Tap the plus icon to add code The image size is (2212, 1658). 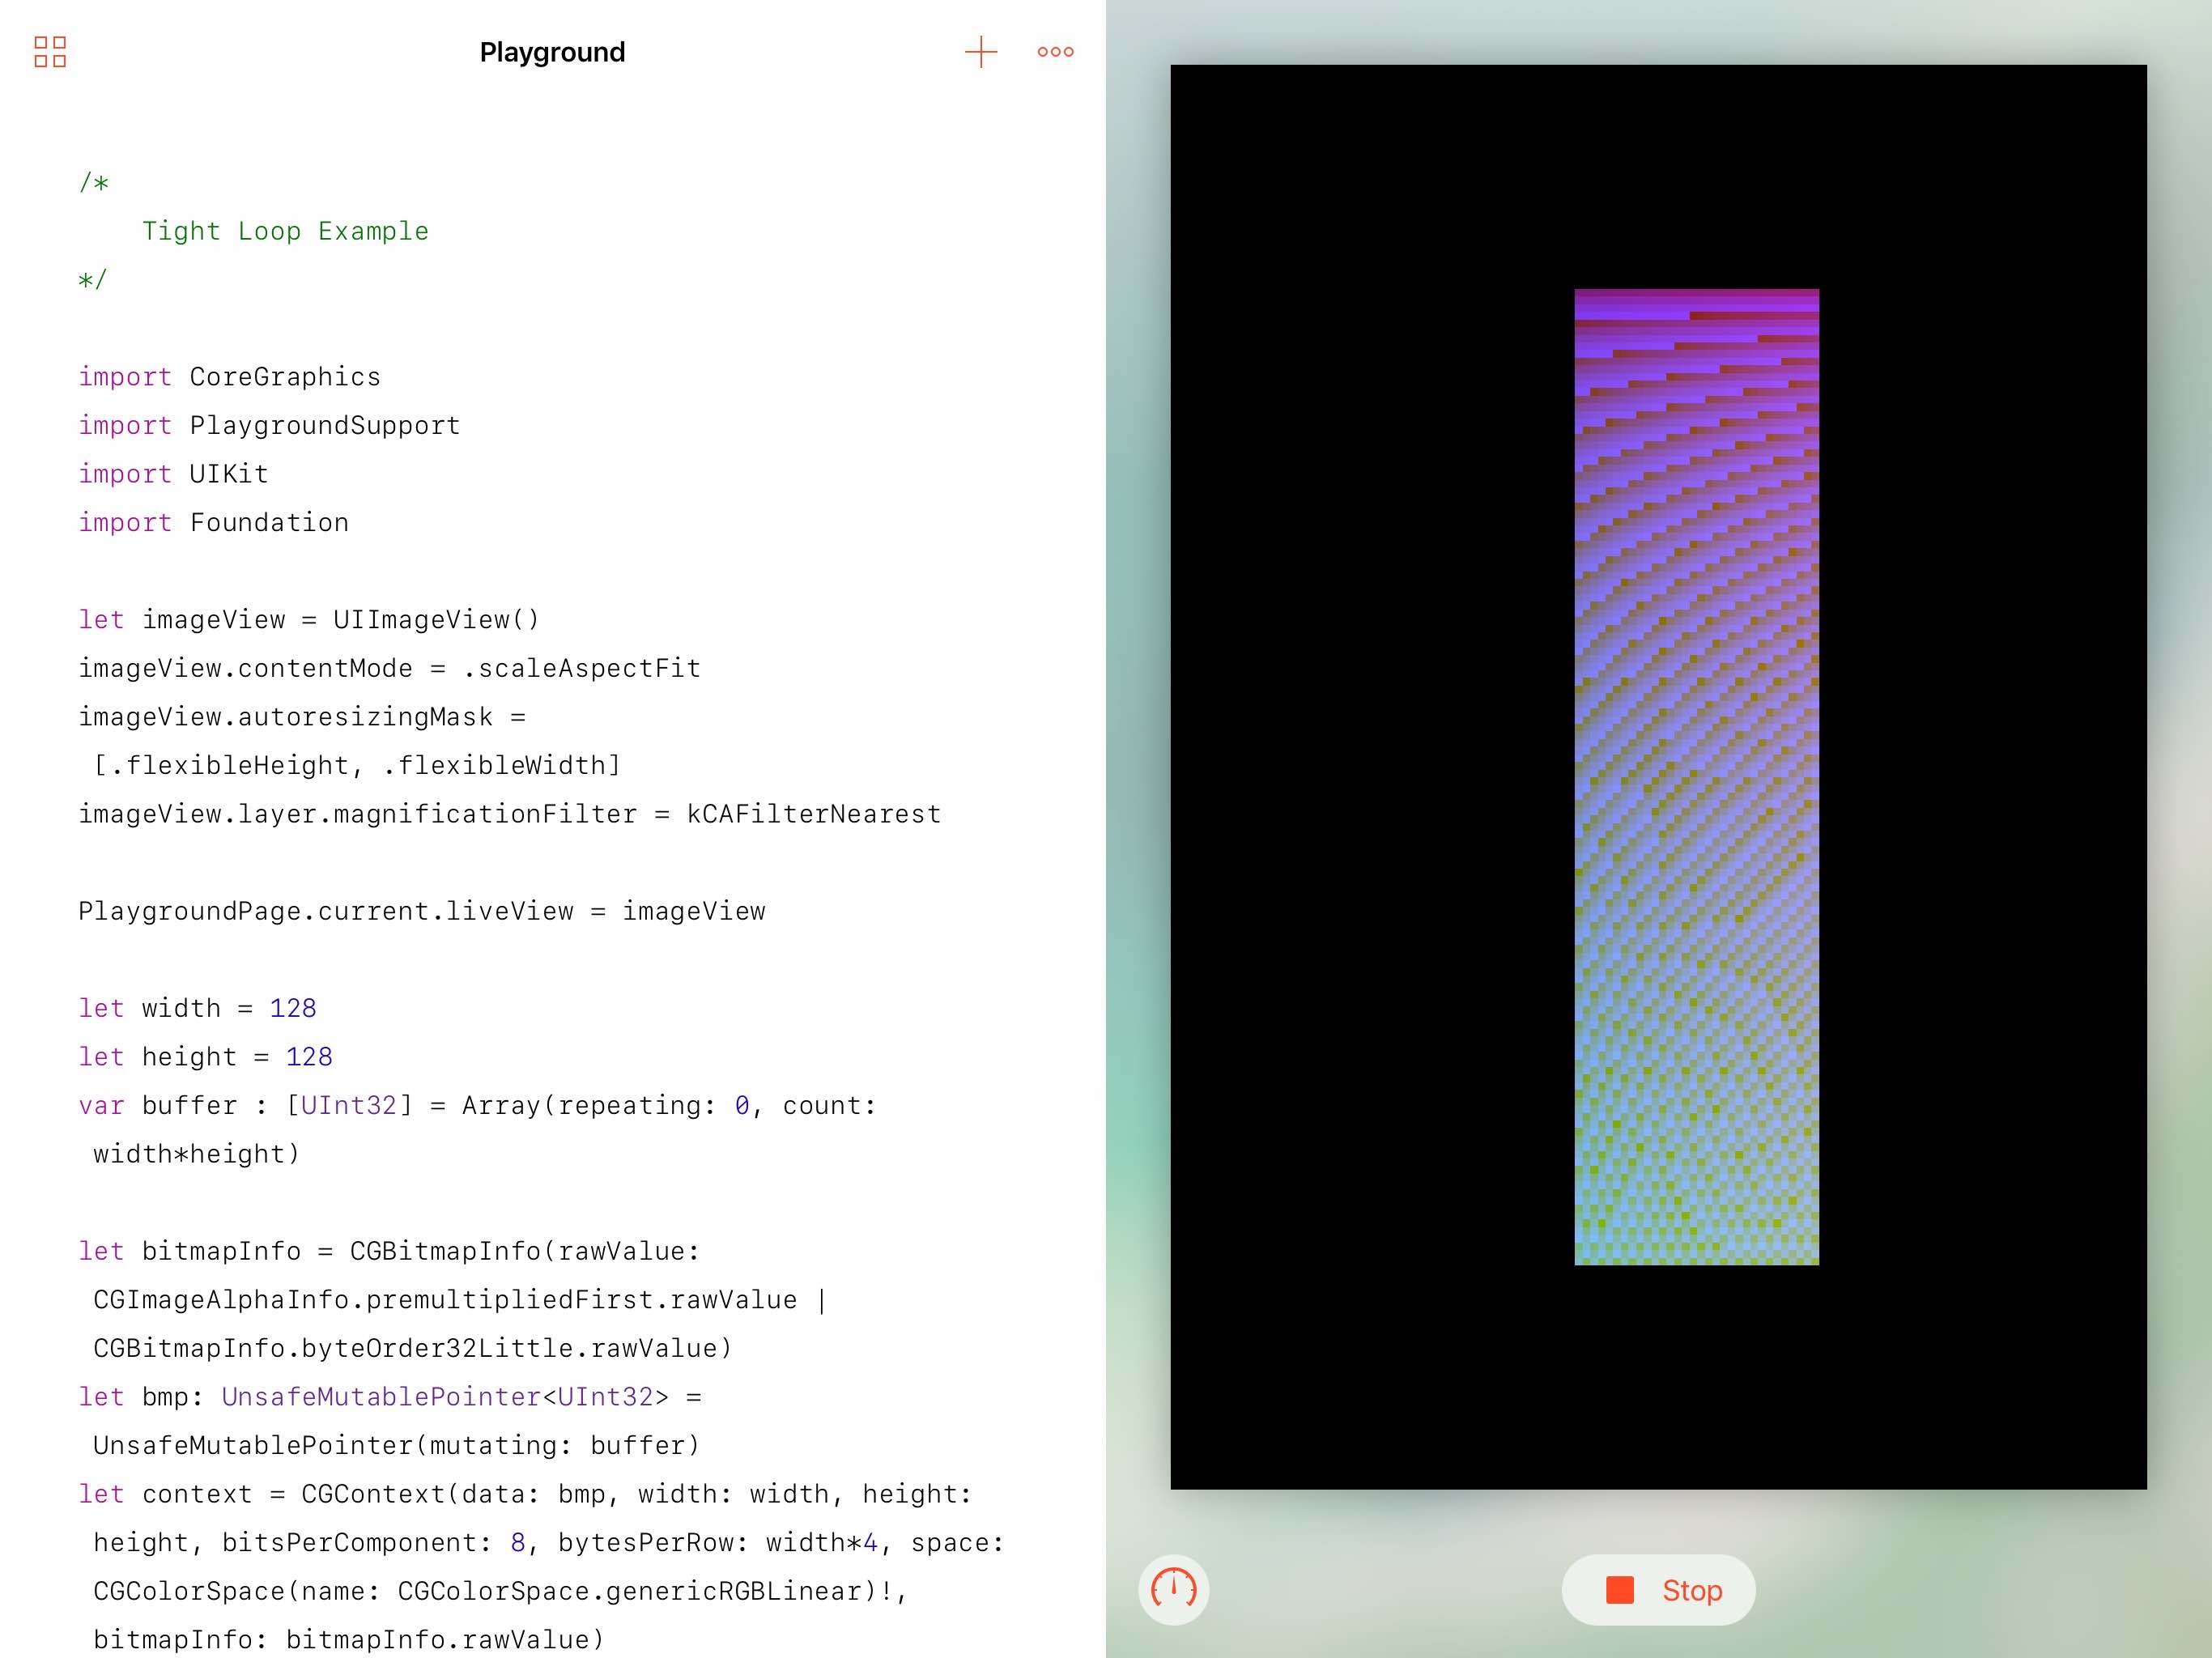pyautogui.click(x=981, y=52)
